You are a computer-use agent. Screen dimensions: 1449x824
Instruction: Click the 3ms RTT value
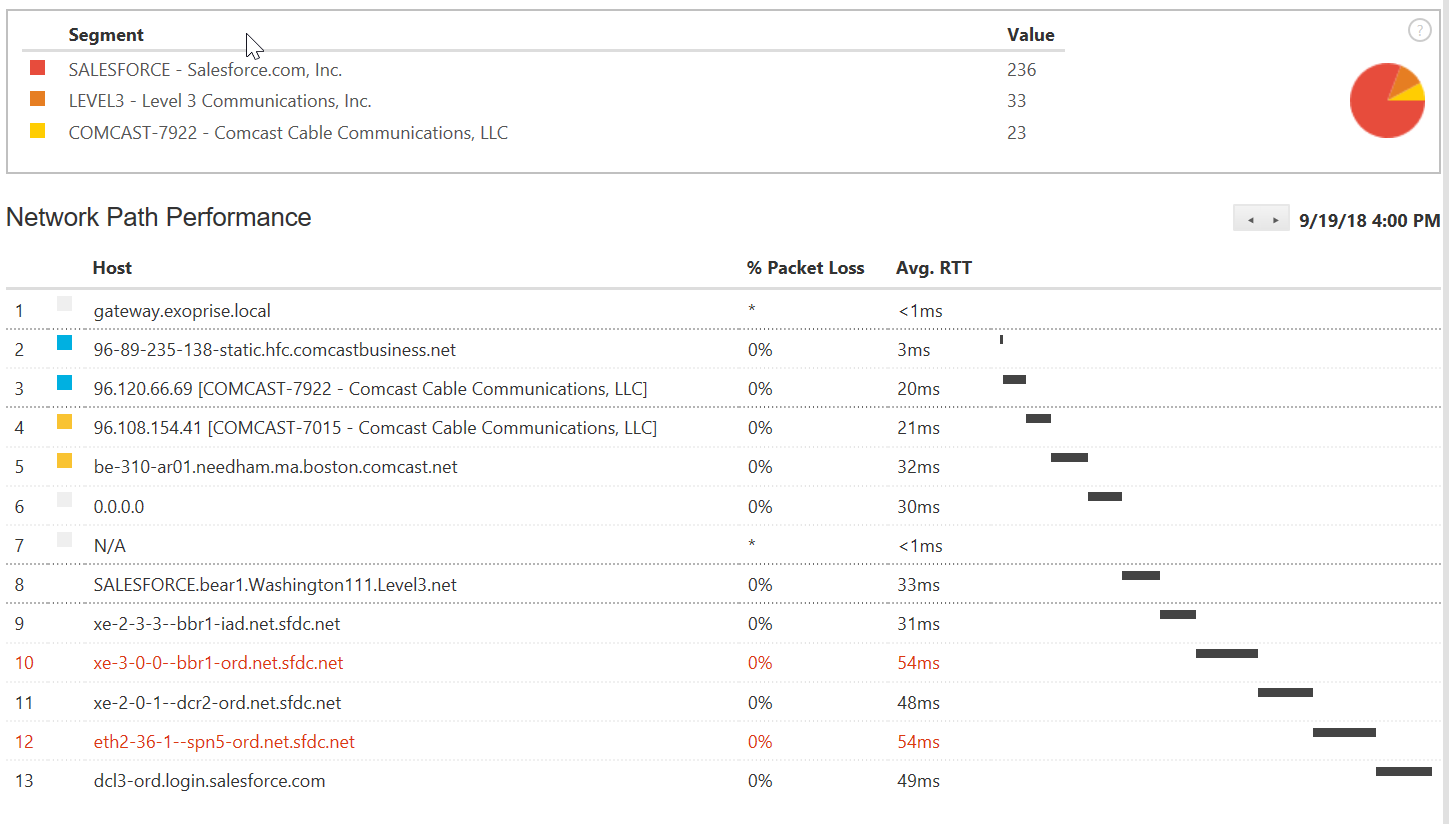coord(914,350)
